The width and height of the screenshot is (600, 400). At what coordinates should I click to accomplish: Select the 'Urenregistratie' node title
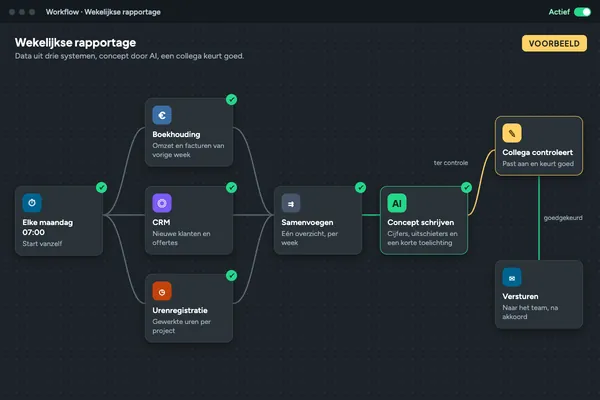[180, 310]
